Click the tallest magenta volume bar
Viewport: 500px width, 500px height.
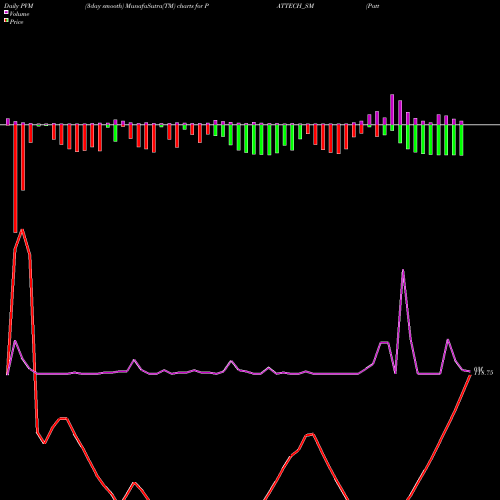392,110
